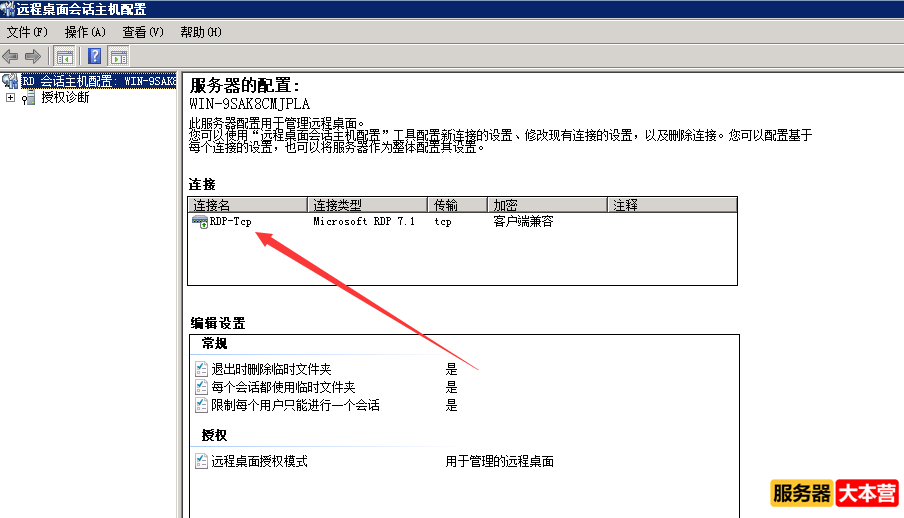Open the 帮助(H) menu
This screenshot has width=904, height=518.
click(x=201, y=32)
